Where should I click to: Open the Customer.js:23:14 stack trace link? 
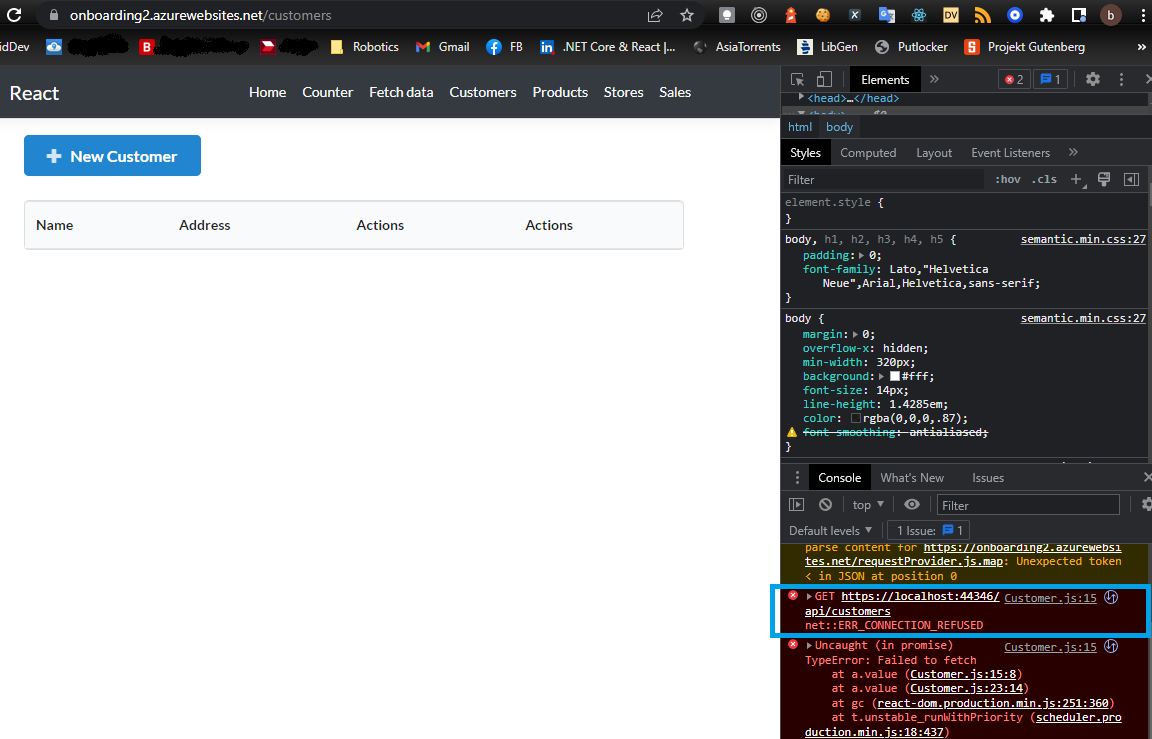pyautogui.click(x=966, y=688)
